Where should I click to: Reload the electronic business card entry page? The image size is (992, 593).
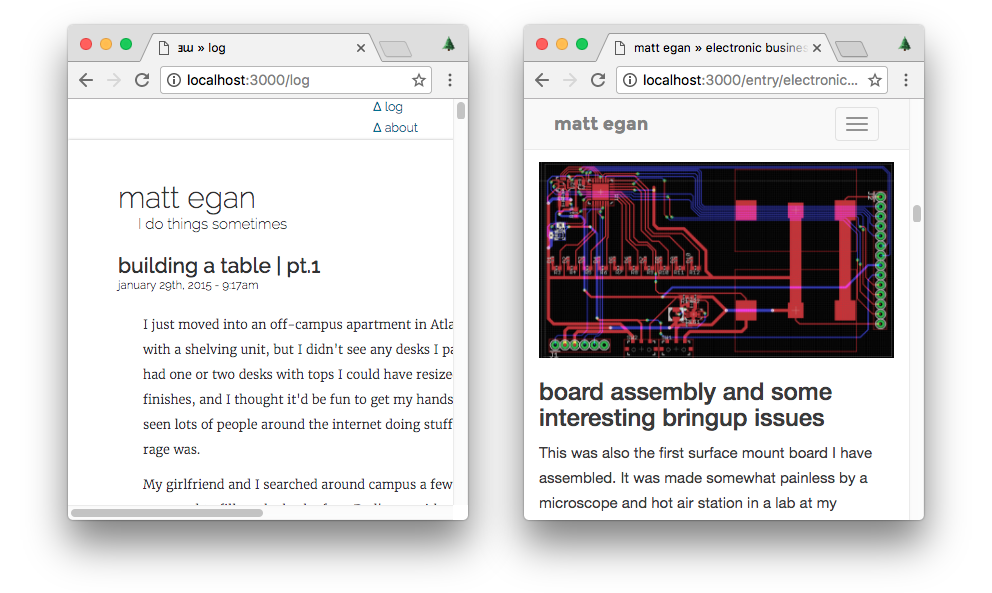[598, 80]
